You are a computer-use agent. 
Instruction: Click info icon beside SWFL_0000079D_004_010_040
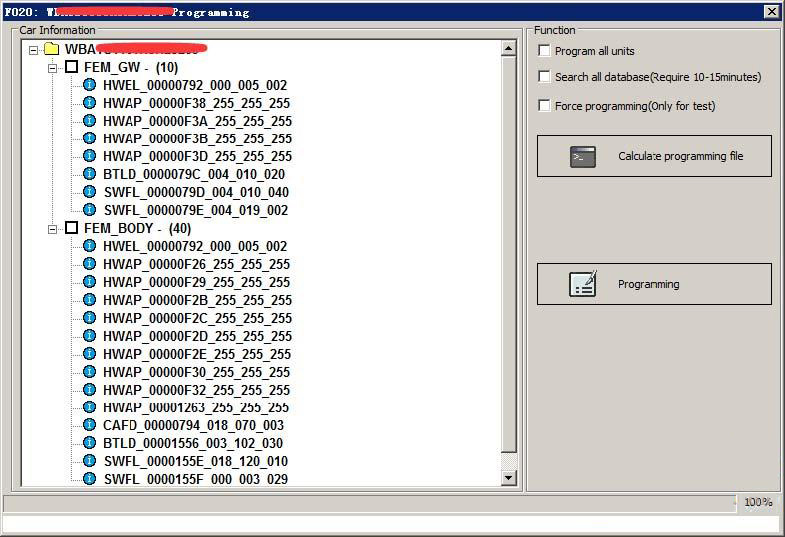[x=89, y=192]
